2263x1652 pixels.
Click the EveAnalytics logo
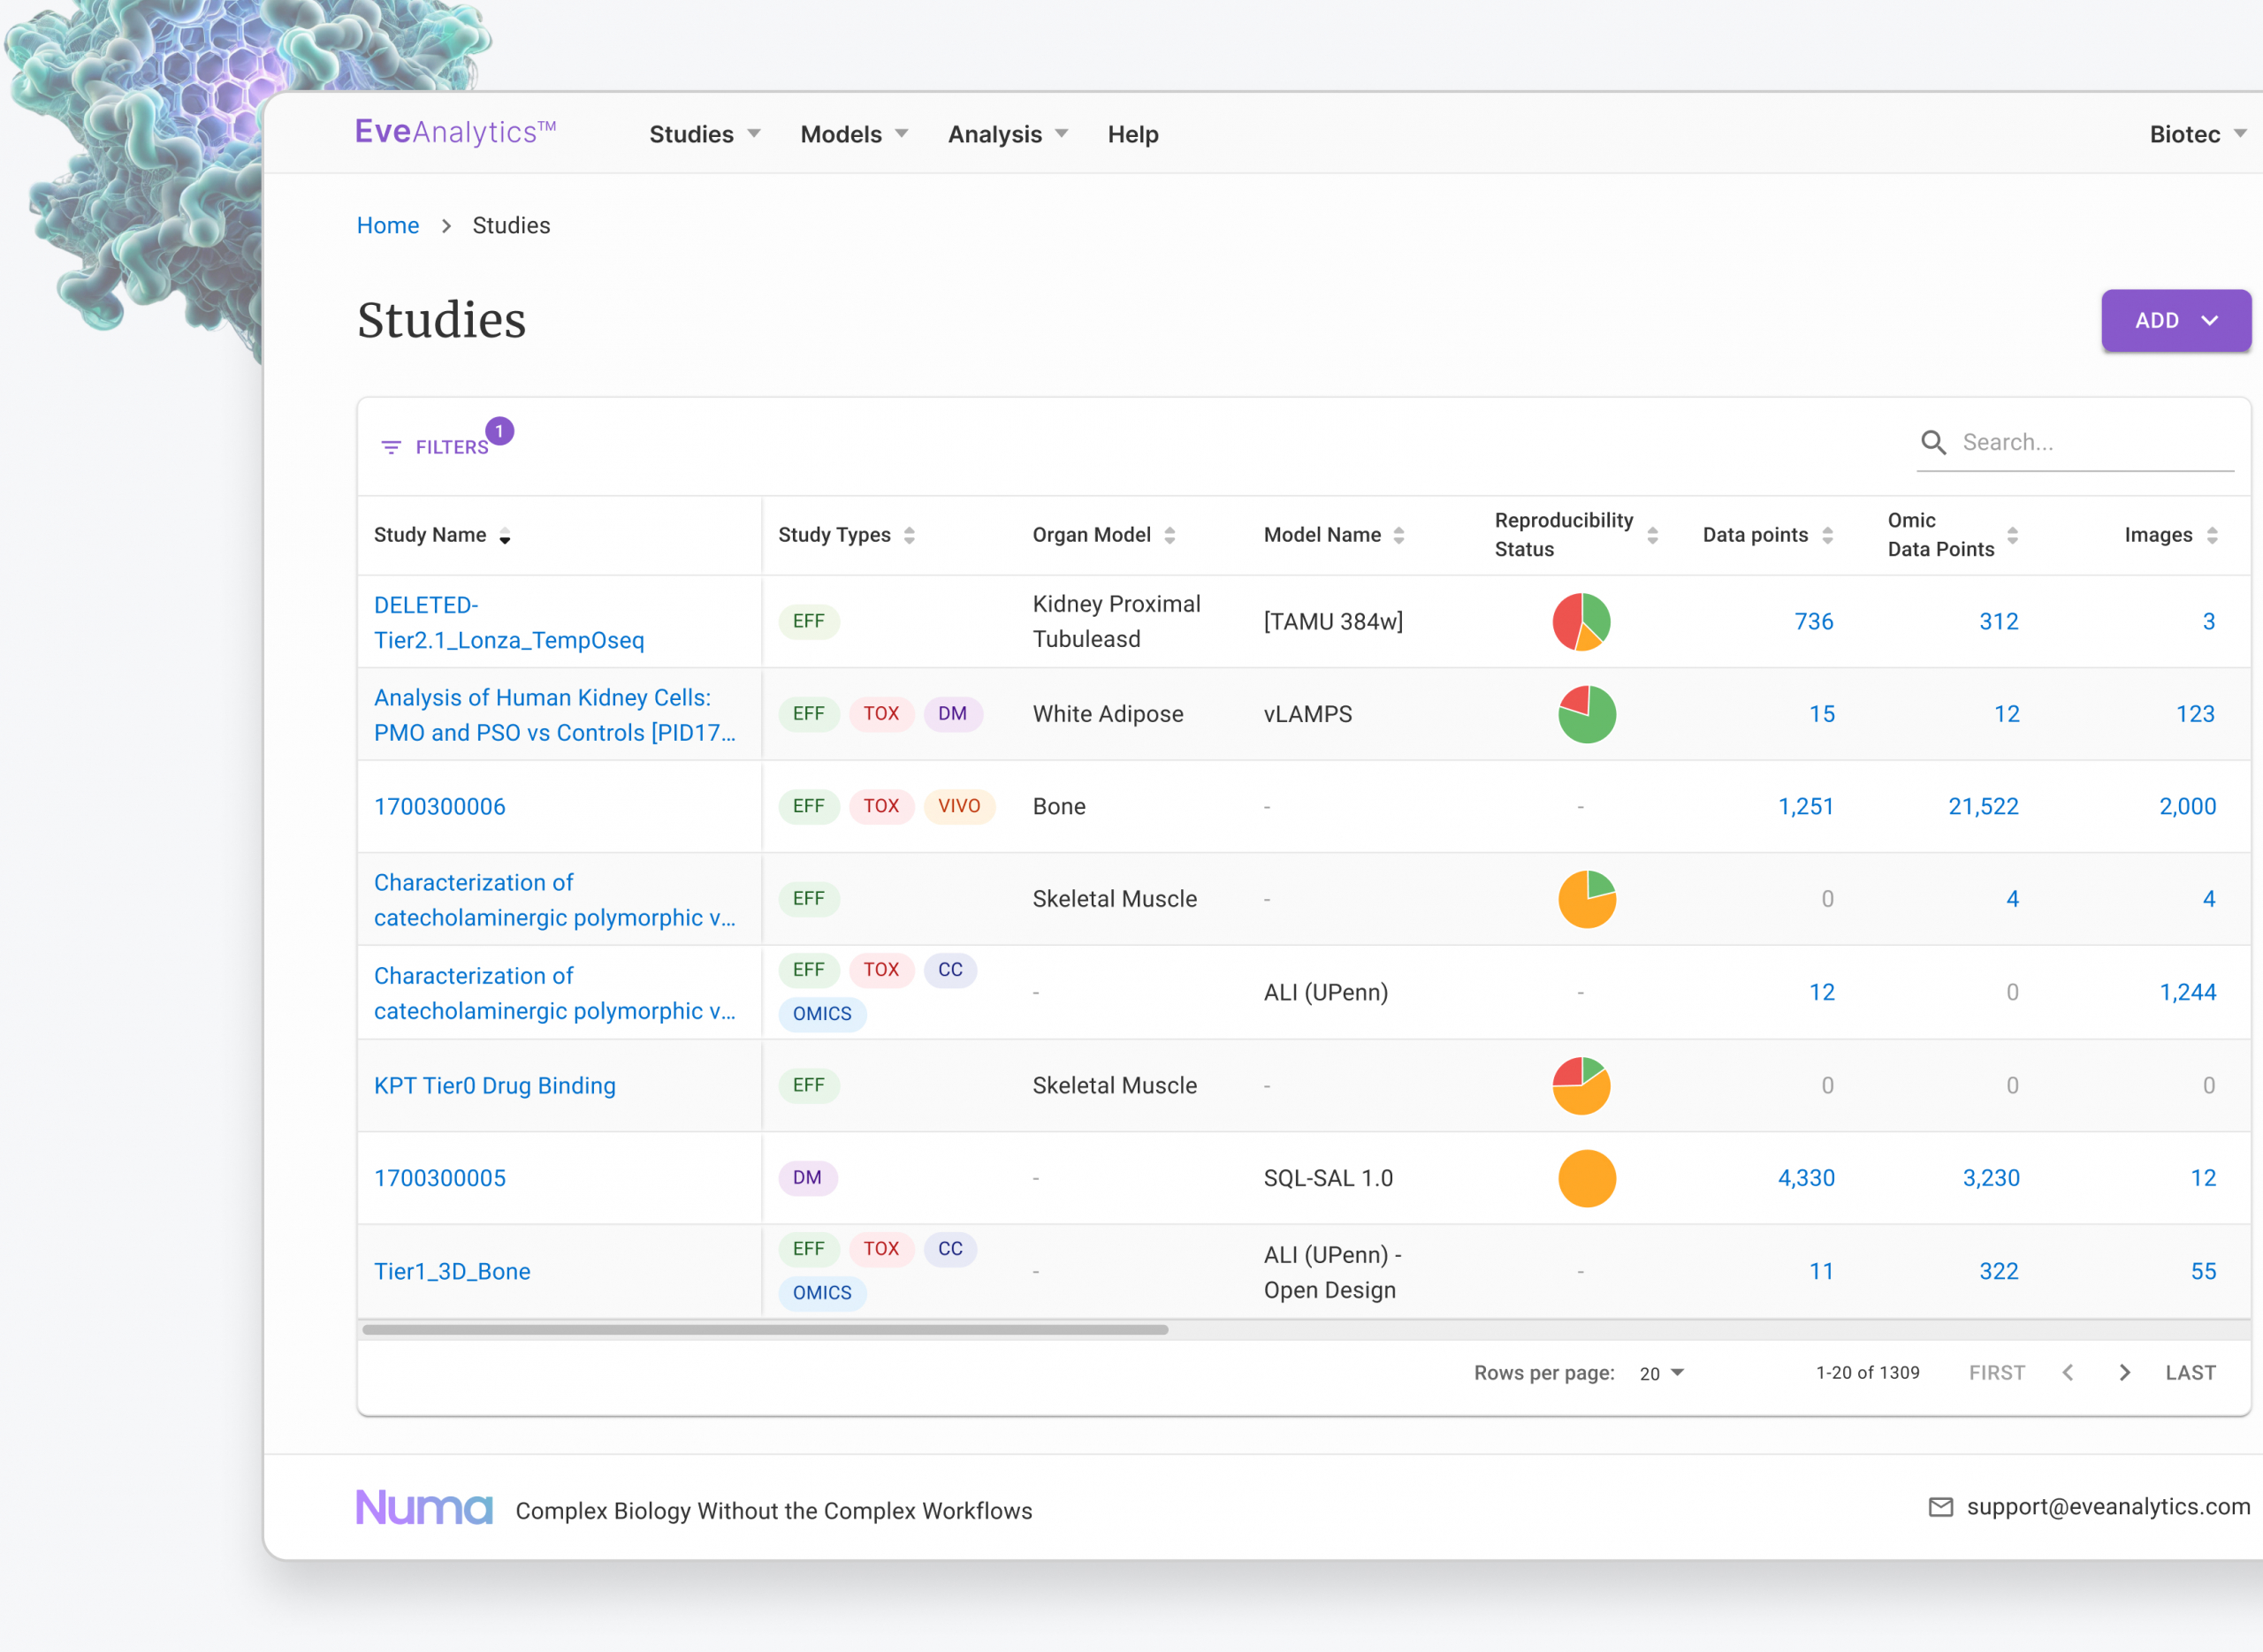click(x=455, y=132)
